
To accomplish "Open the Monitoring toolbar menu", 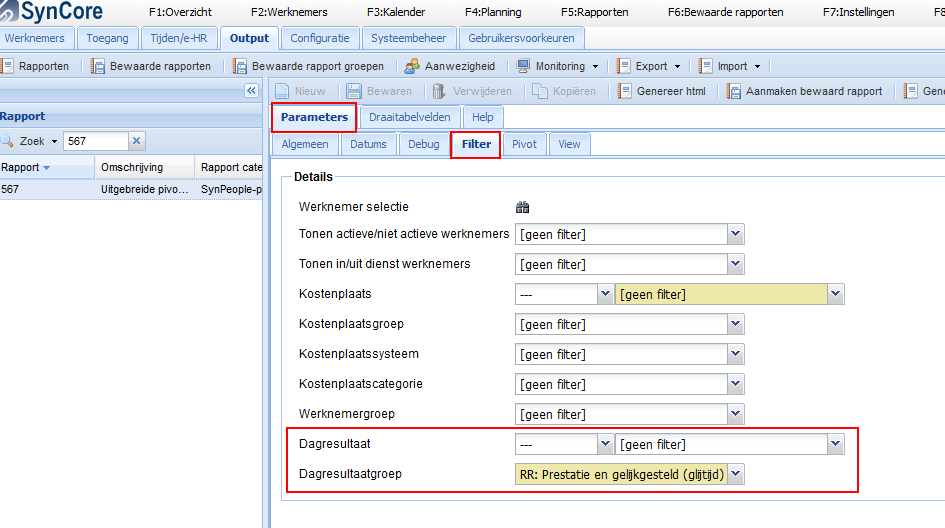I will pyautogui.click(x=559, y=66).
